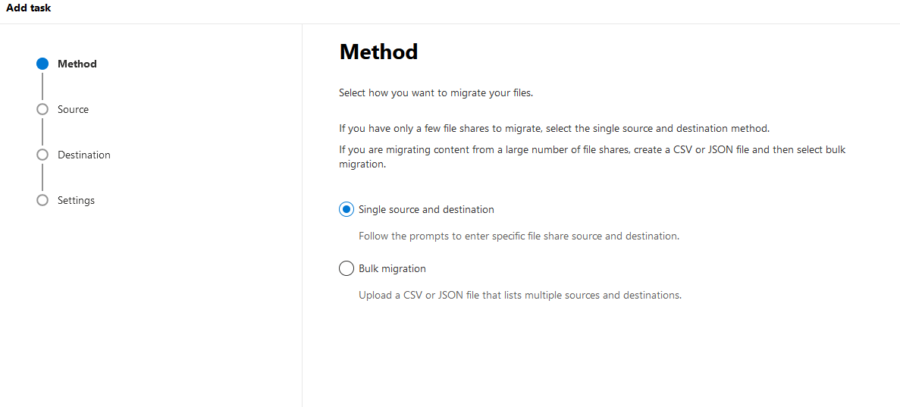Open the Source step in the wizard
The image size is (900, 407).
tap(73, 109)
